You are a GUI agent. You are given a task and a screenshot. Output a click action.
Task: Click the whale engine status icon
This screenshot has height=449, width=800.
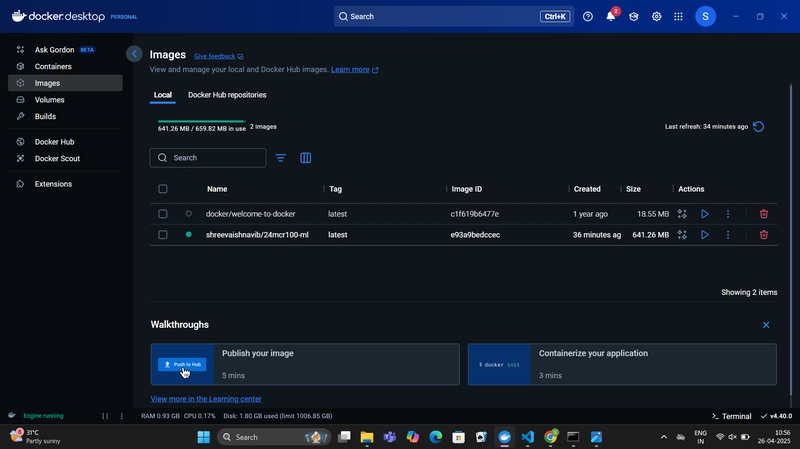pos(12,415)
